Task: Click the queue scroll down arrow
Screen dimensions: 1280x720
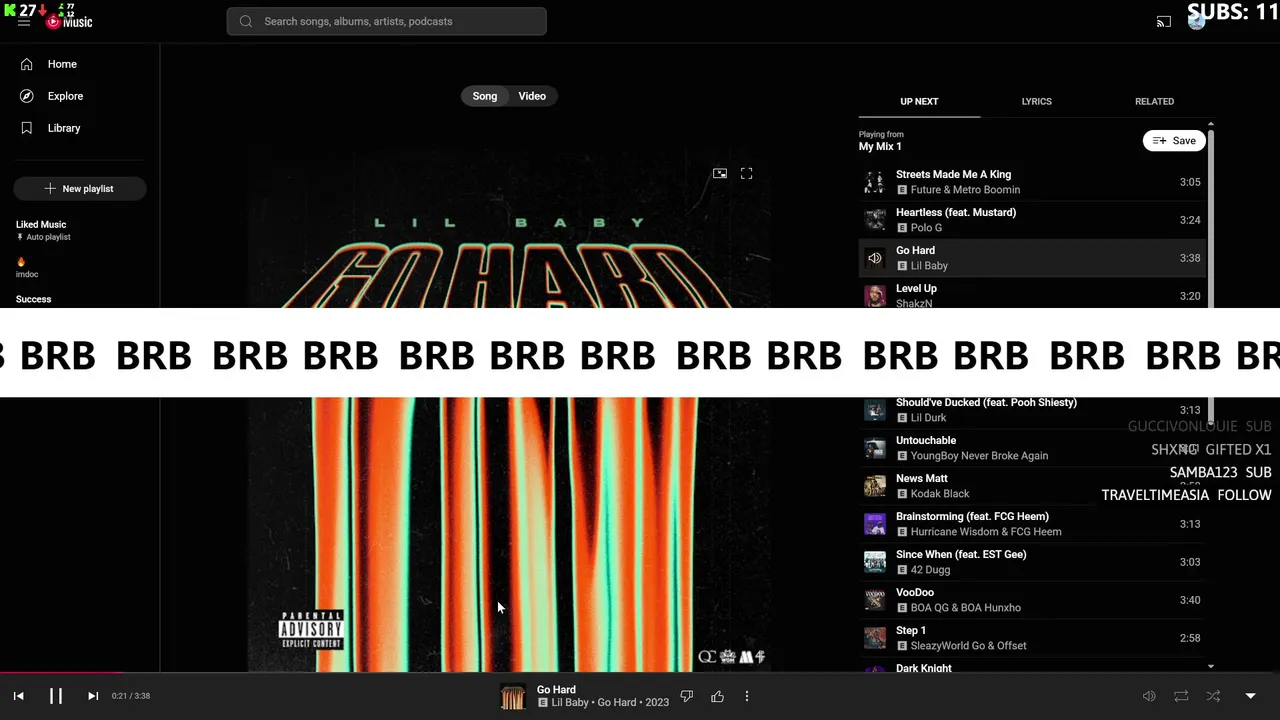Action: (x=1211, y=666)
